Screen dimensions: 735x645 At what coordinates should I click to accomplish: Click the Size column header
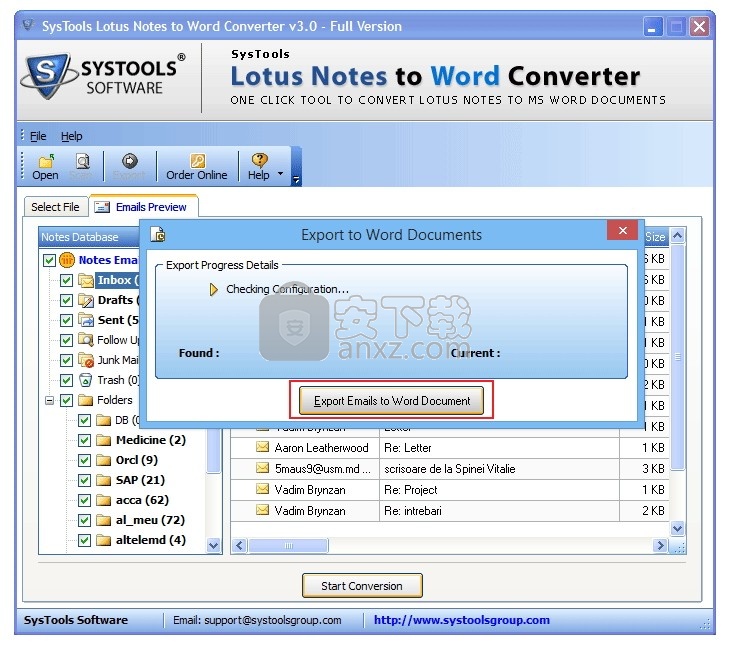point(655,237)
